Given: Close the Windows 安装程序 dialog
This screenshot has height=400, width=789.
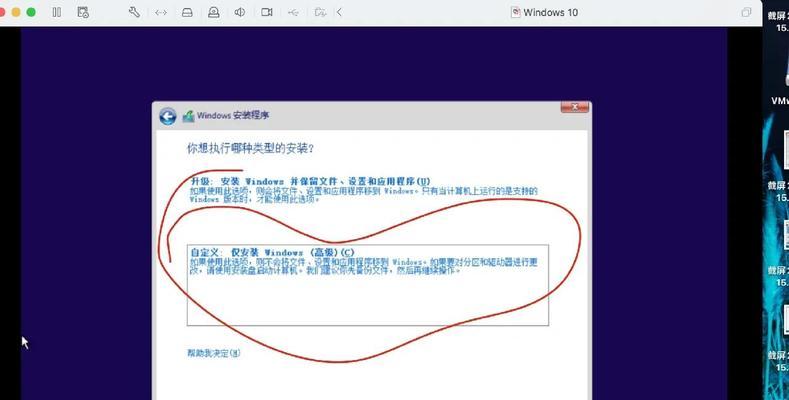Looking at the screenshot, I should 574,107.
